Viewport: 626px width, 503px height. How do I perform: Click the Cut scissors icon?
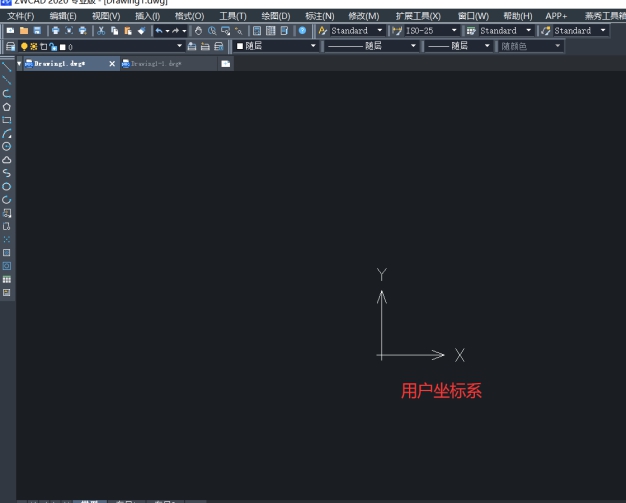click(x=101, y=31)
